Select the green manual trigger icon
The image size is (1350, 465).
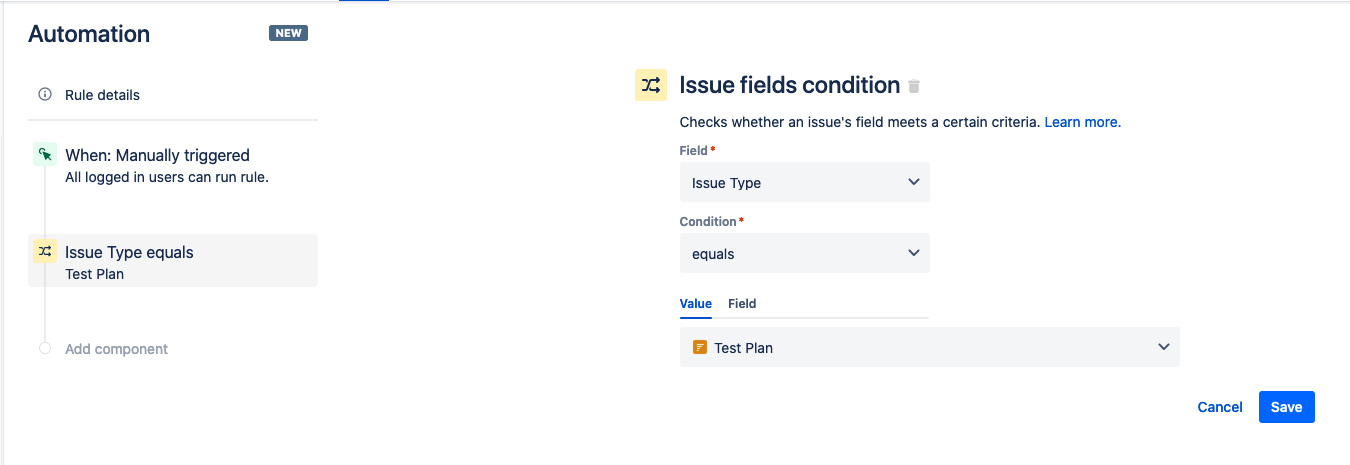(x=44, y=154)
